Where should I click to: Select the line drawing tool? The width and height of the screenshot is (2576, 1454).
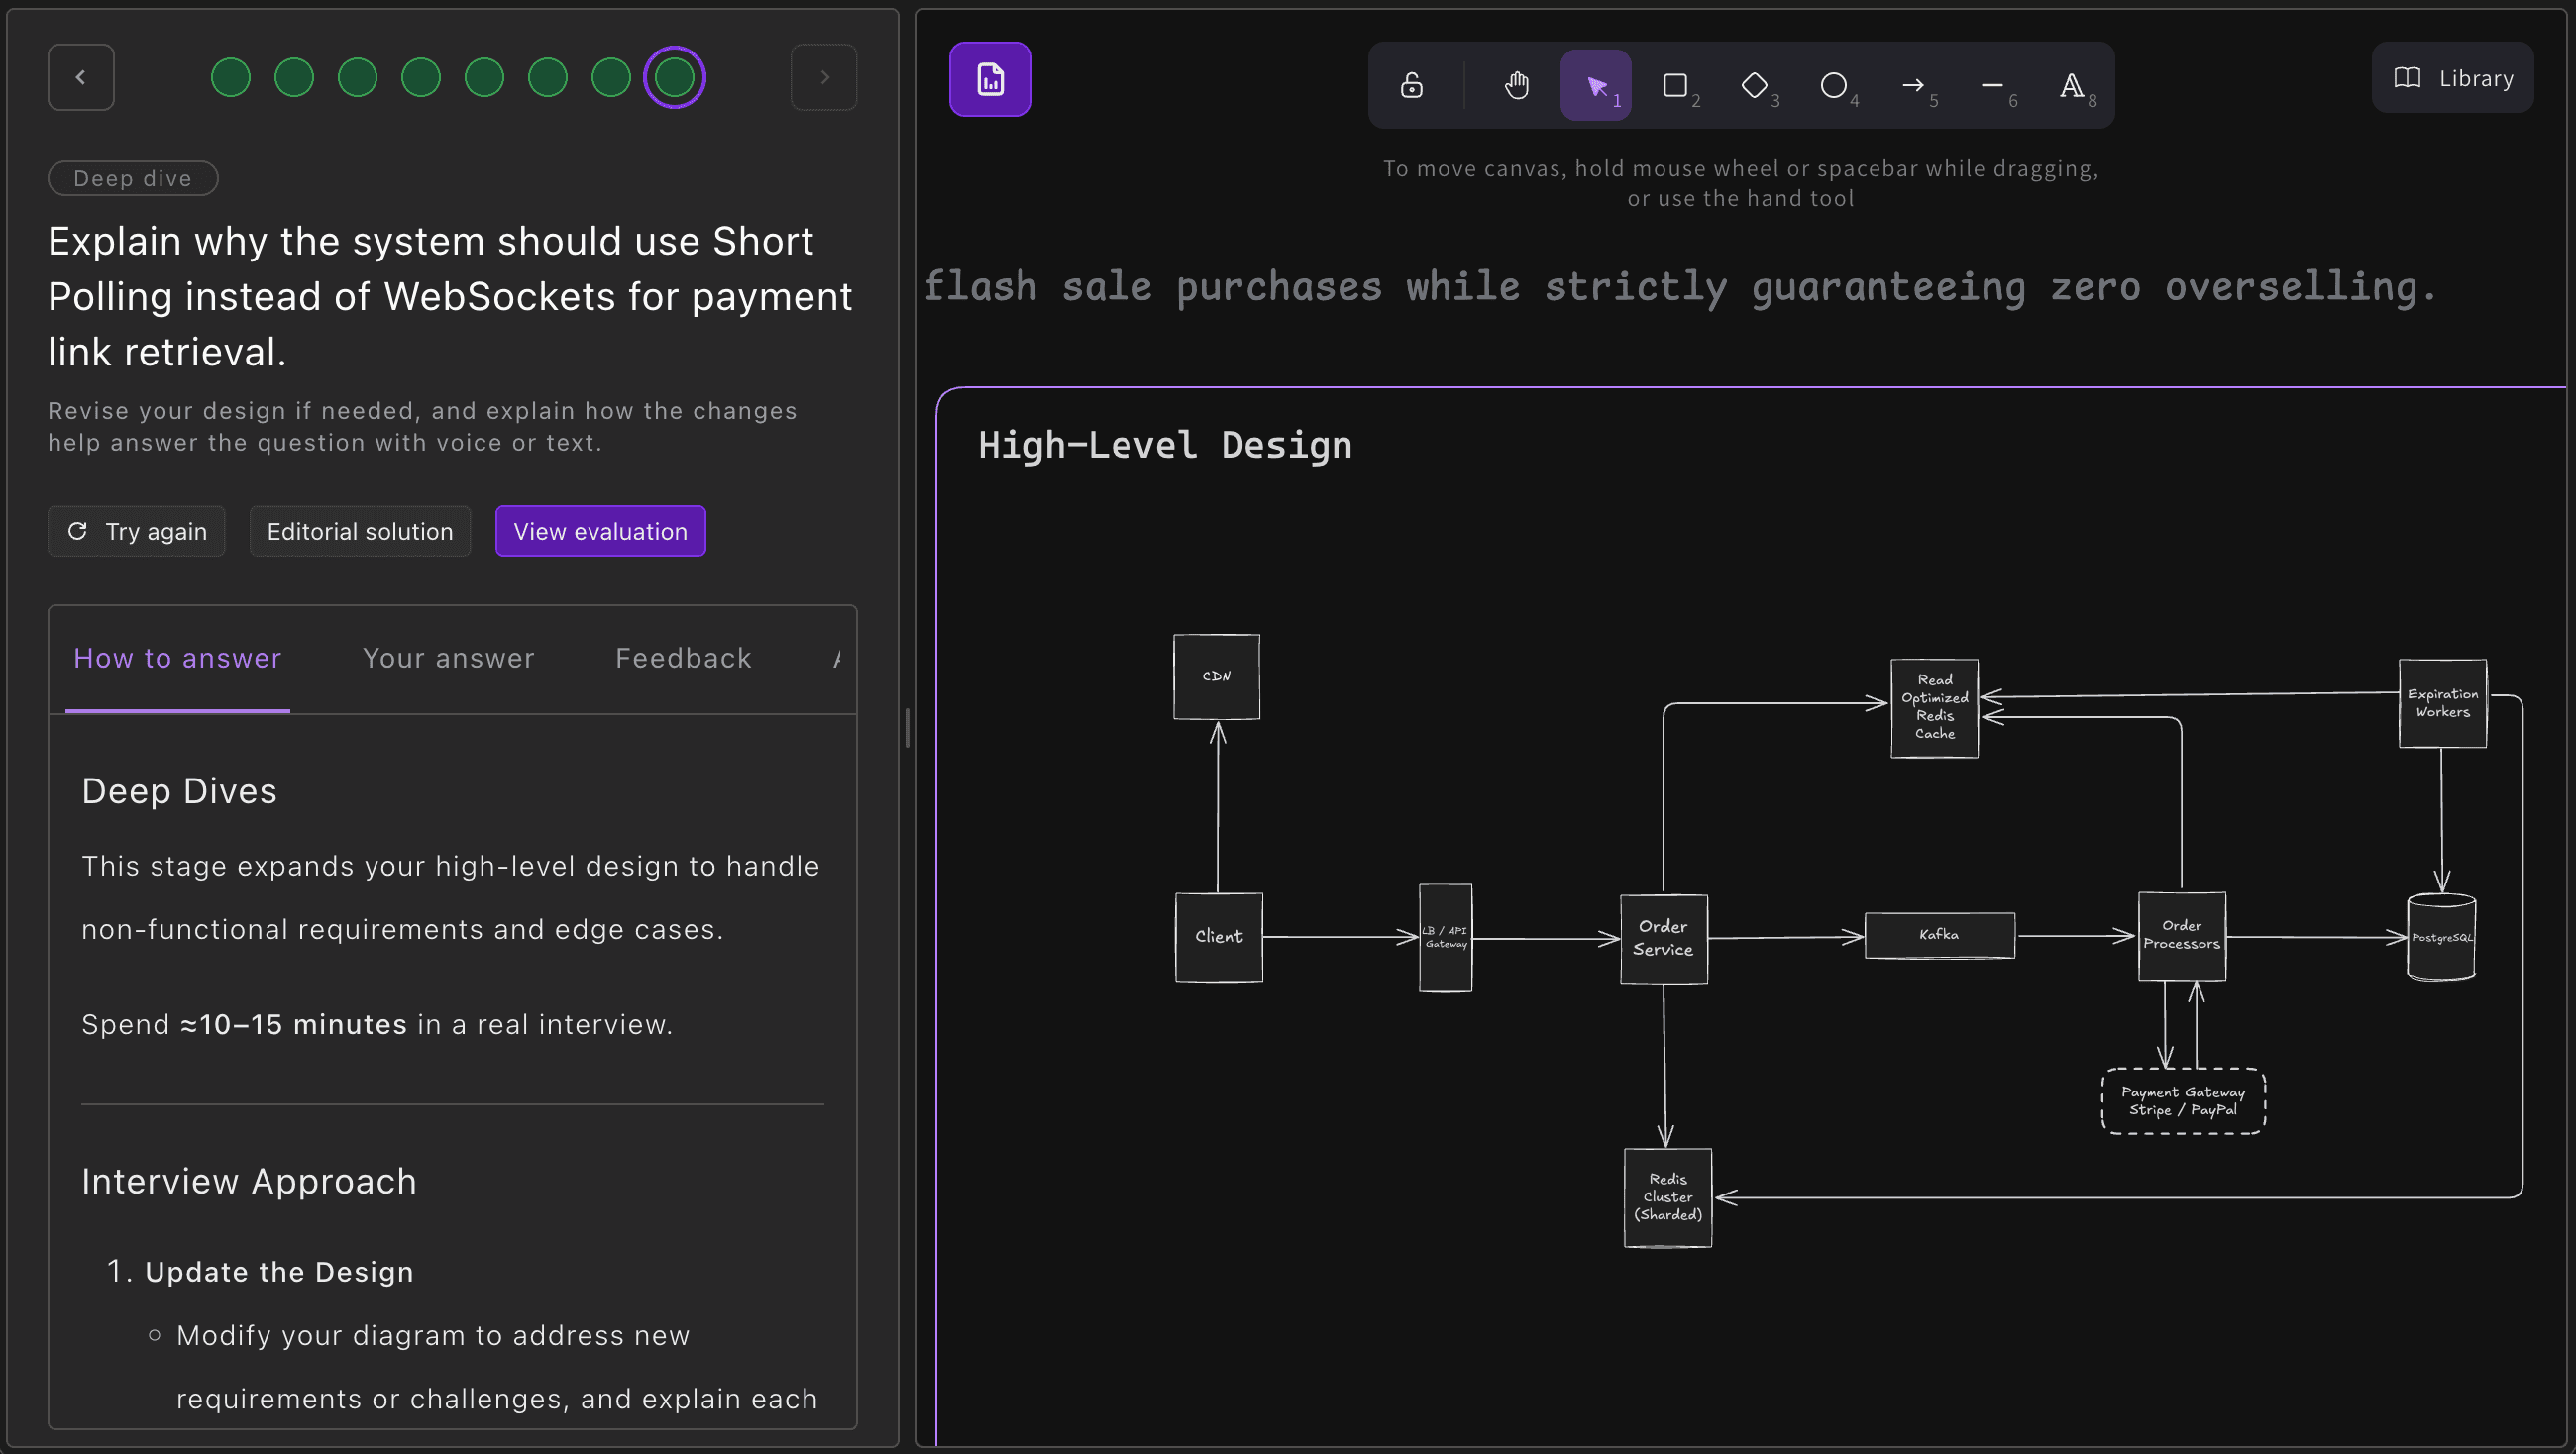click(1993, 85)
